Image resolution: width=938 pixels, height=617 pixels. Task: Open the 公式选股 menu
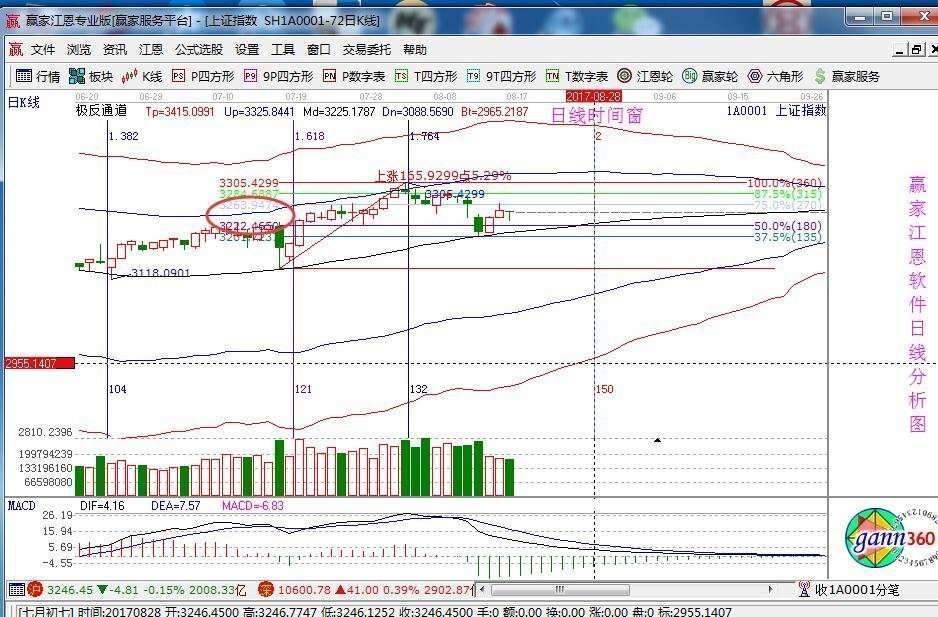tap(199, 50)
